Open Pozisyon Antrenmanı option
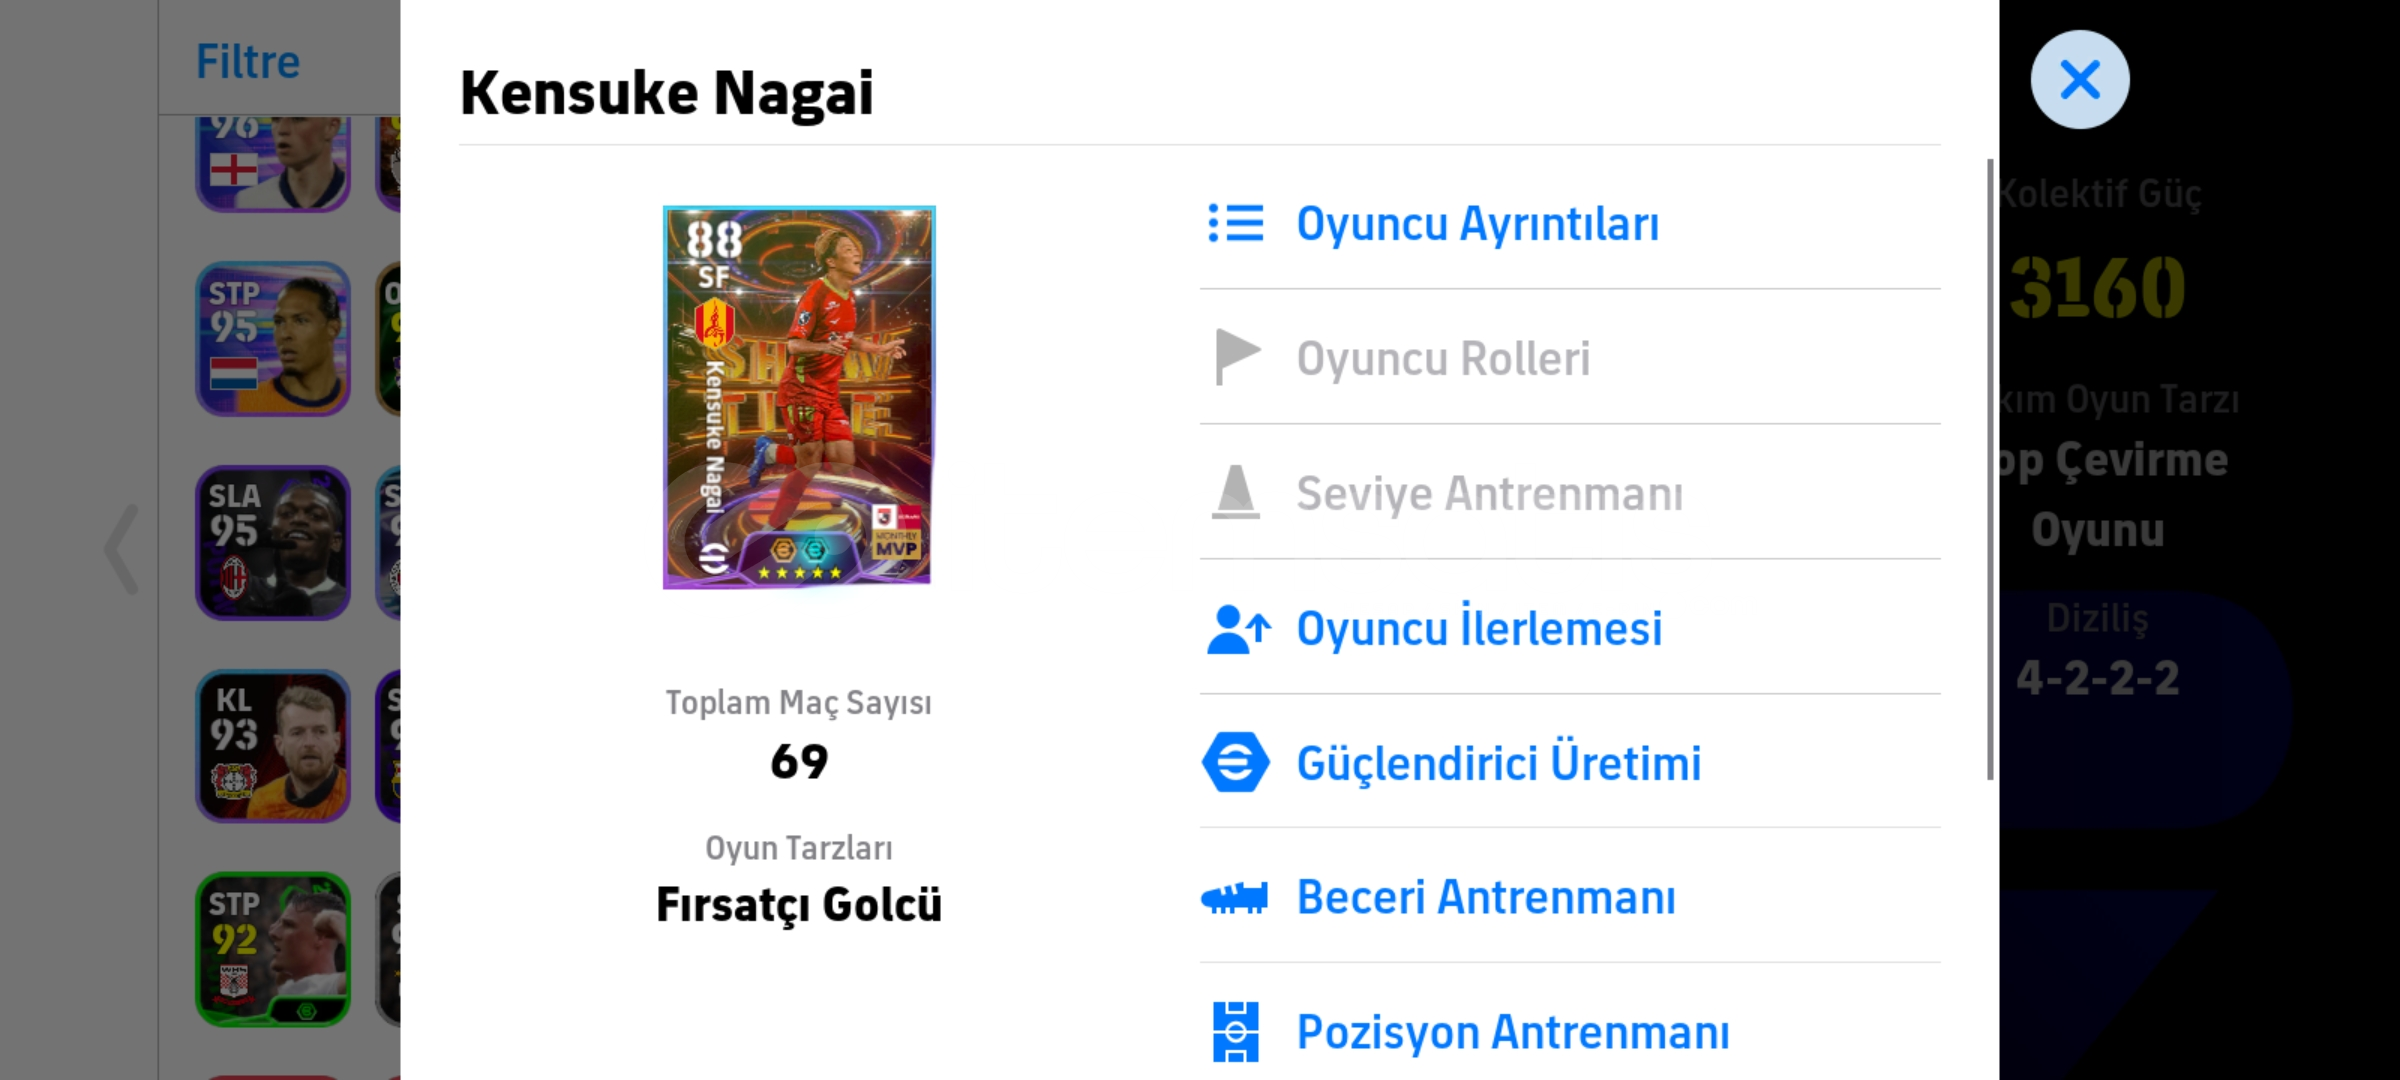The height and width of the screenshot is (1080, 2400). pyautogui.click(x=1512, y=1032)
